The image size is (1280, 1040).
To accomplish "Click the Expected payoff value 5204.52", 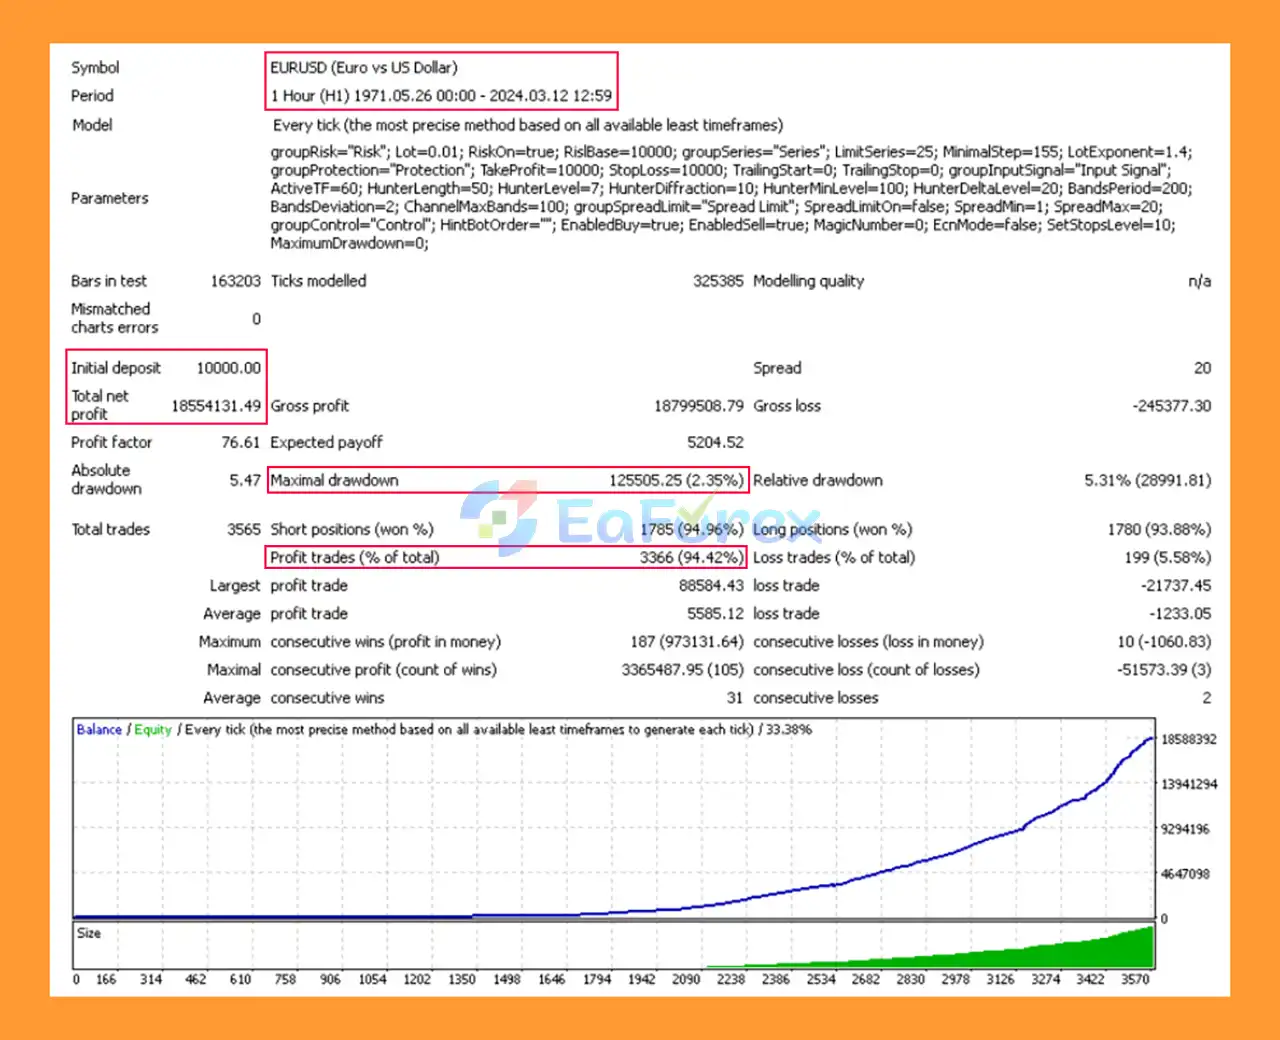I will [715, 443].
